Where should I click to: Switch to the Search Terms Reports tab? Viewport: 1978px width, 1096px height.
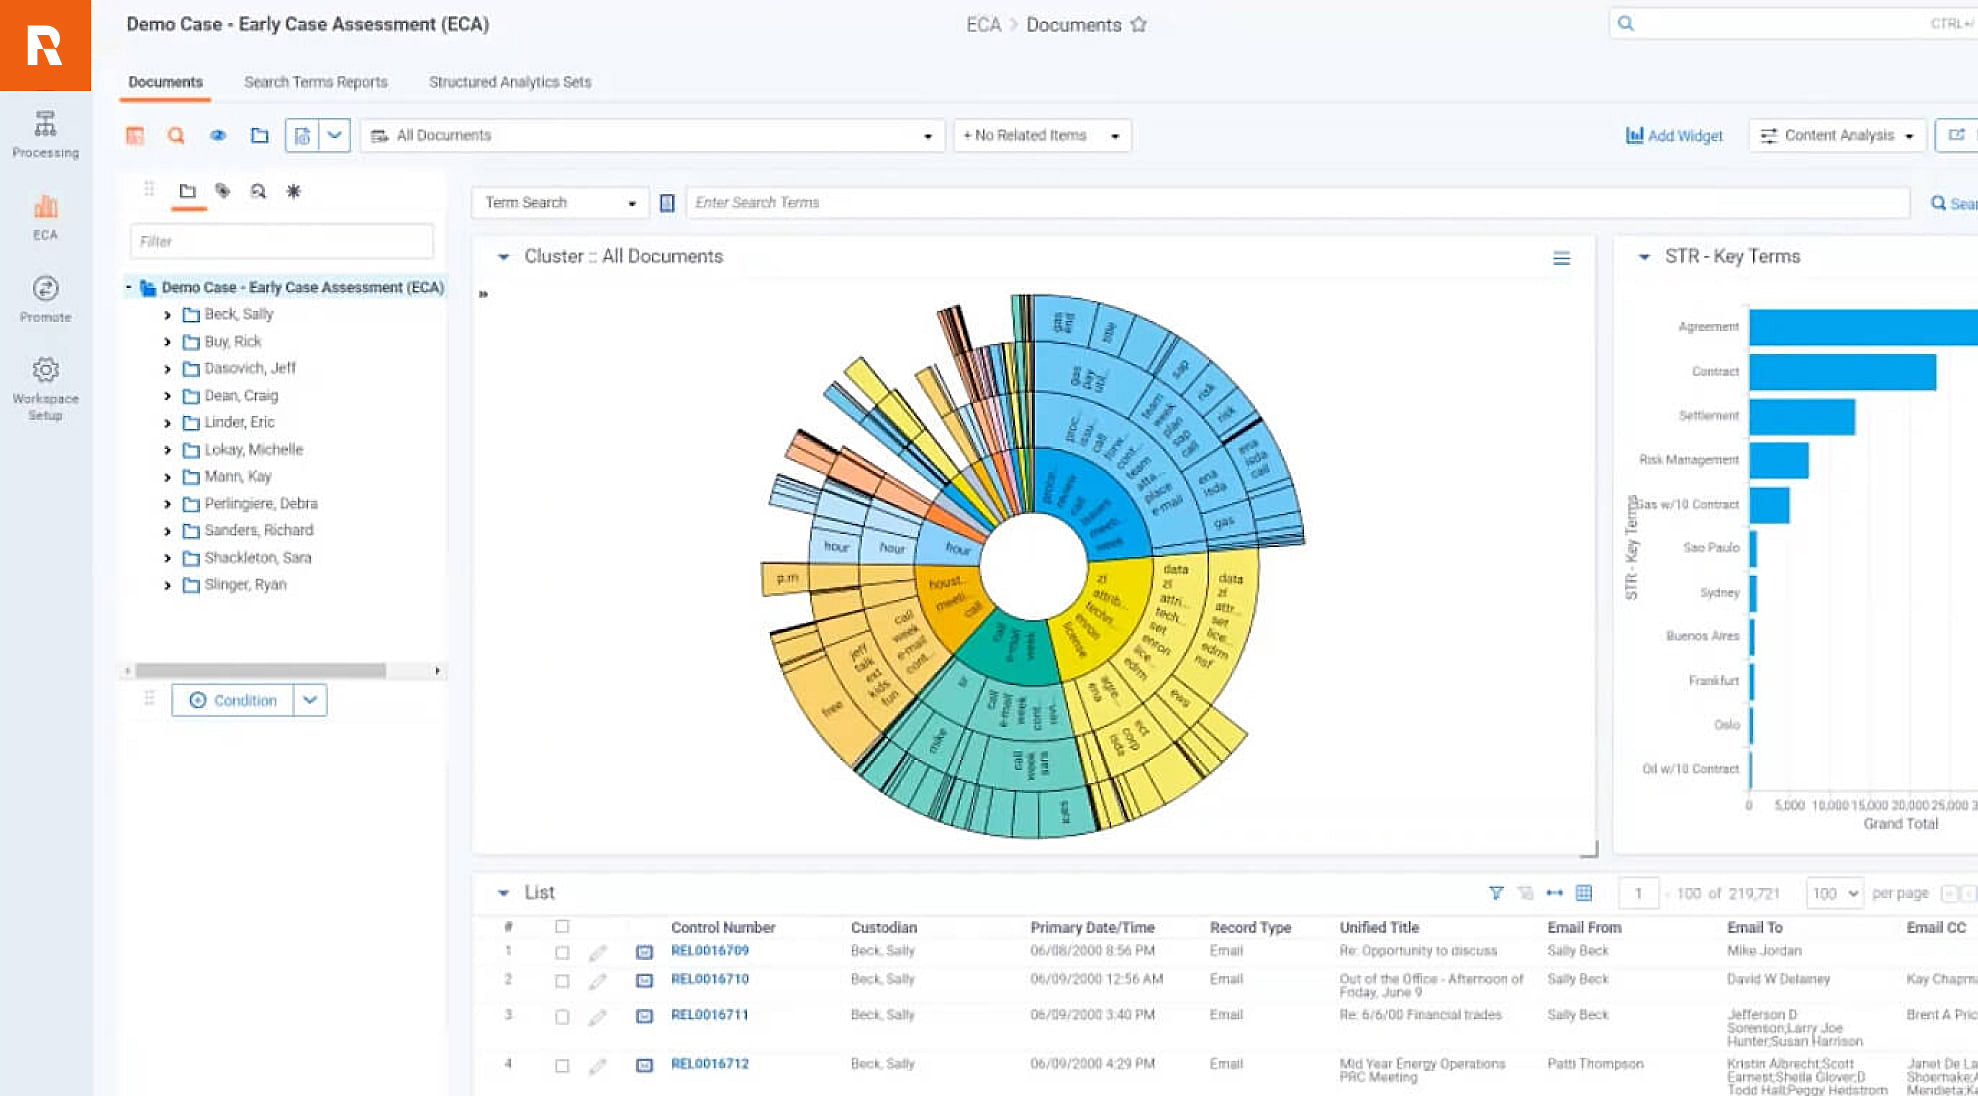[315, 82]
